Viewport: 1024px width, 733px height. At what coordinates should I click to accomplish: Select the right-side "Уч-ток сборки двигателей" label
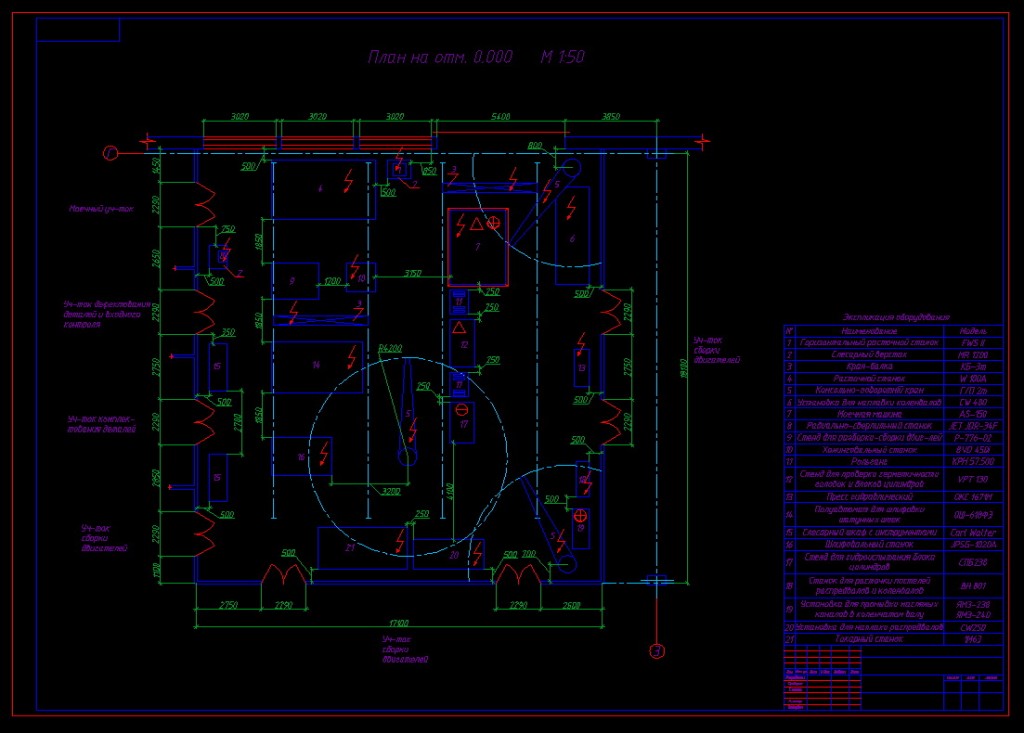click(x=716, y=350)
